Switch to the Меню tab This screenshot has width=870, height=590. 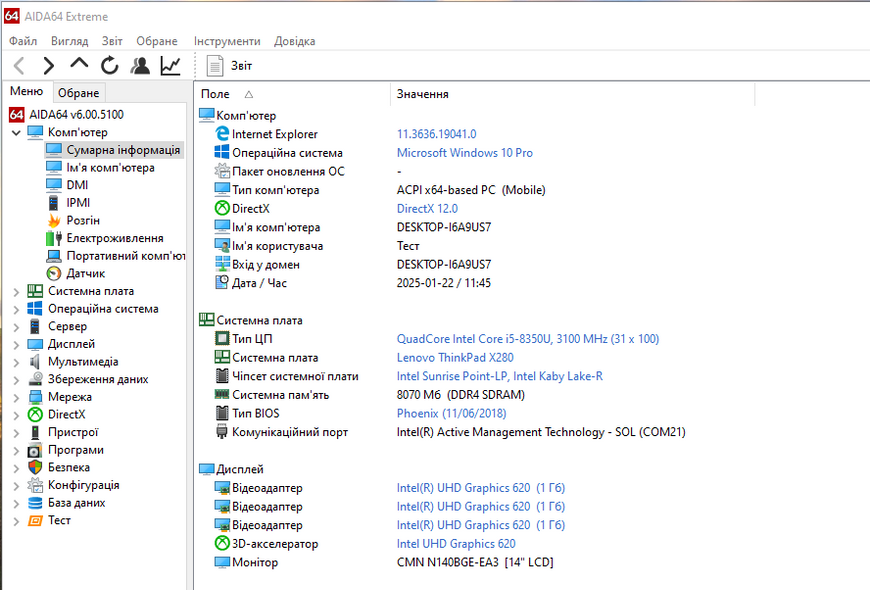pos(27,92)
